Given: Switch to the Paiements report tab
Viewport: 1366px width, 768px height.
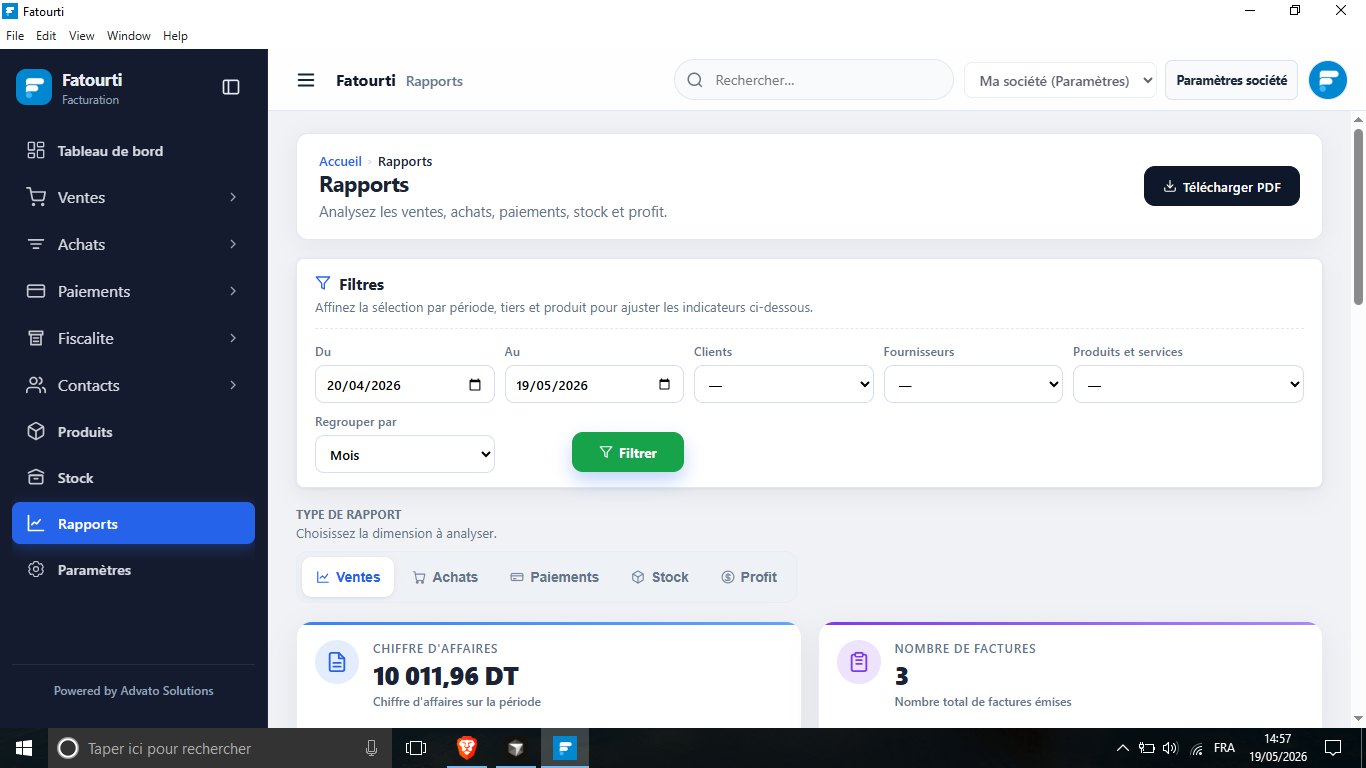Looking at the screenshot, I should 554,577.
